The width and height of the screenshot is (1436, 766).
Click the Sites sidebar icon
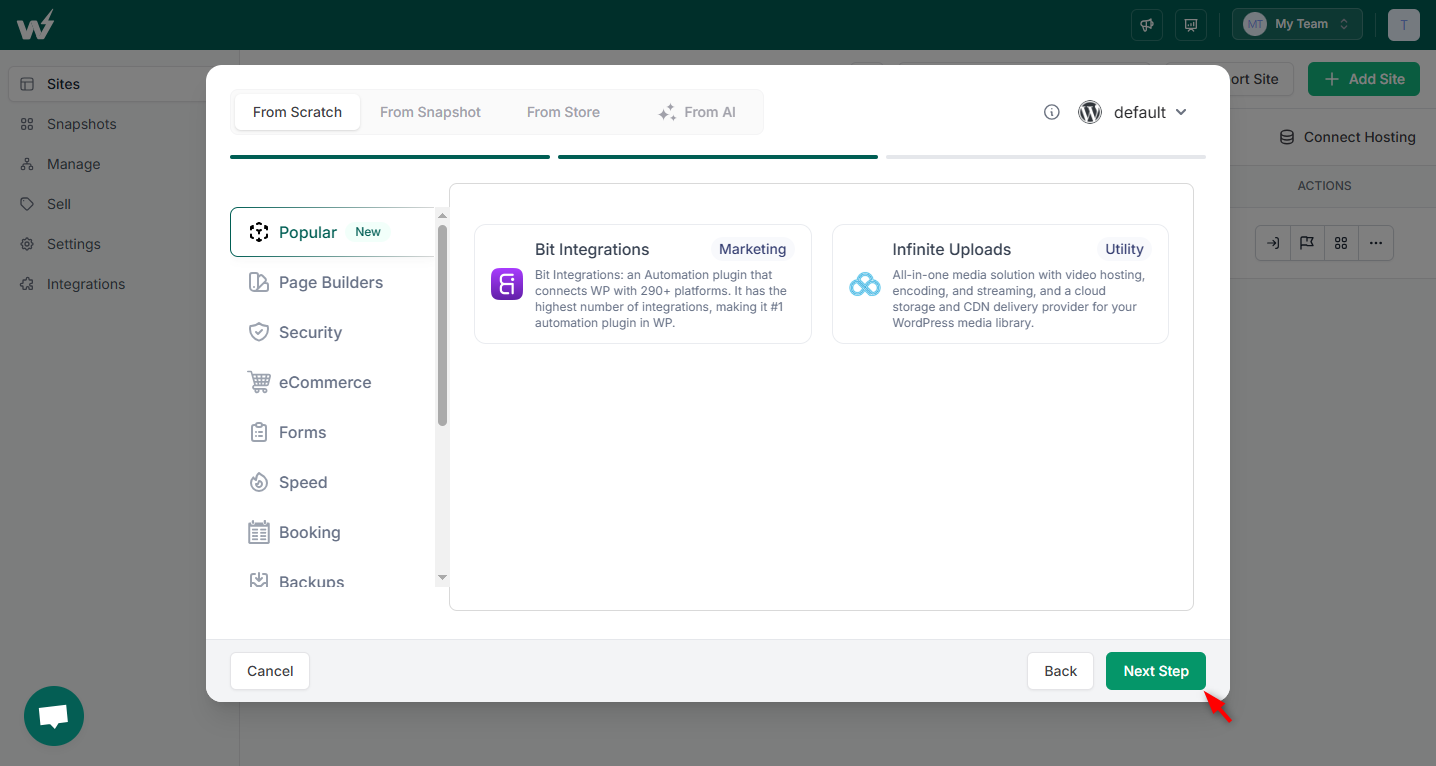coord(27,84)
